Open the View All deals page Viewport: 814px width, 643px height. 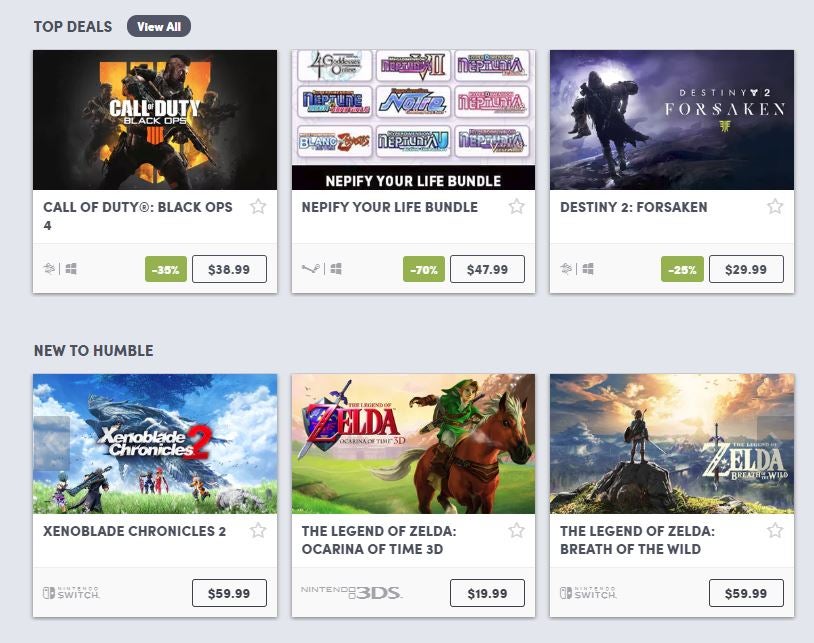(x=158, y=27)
